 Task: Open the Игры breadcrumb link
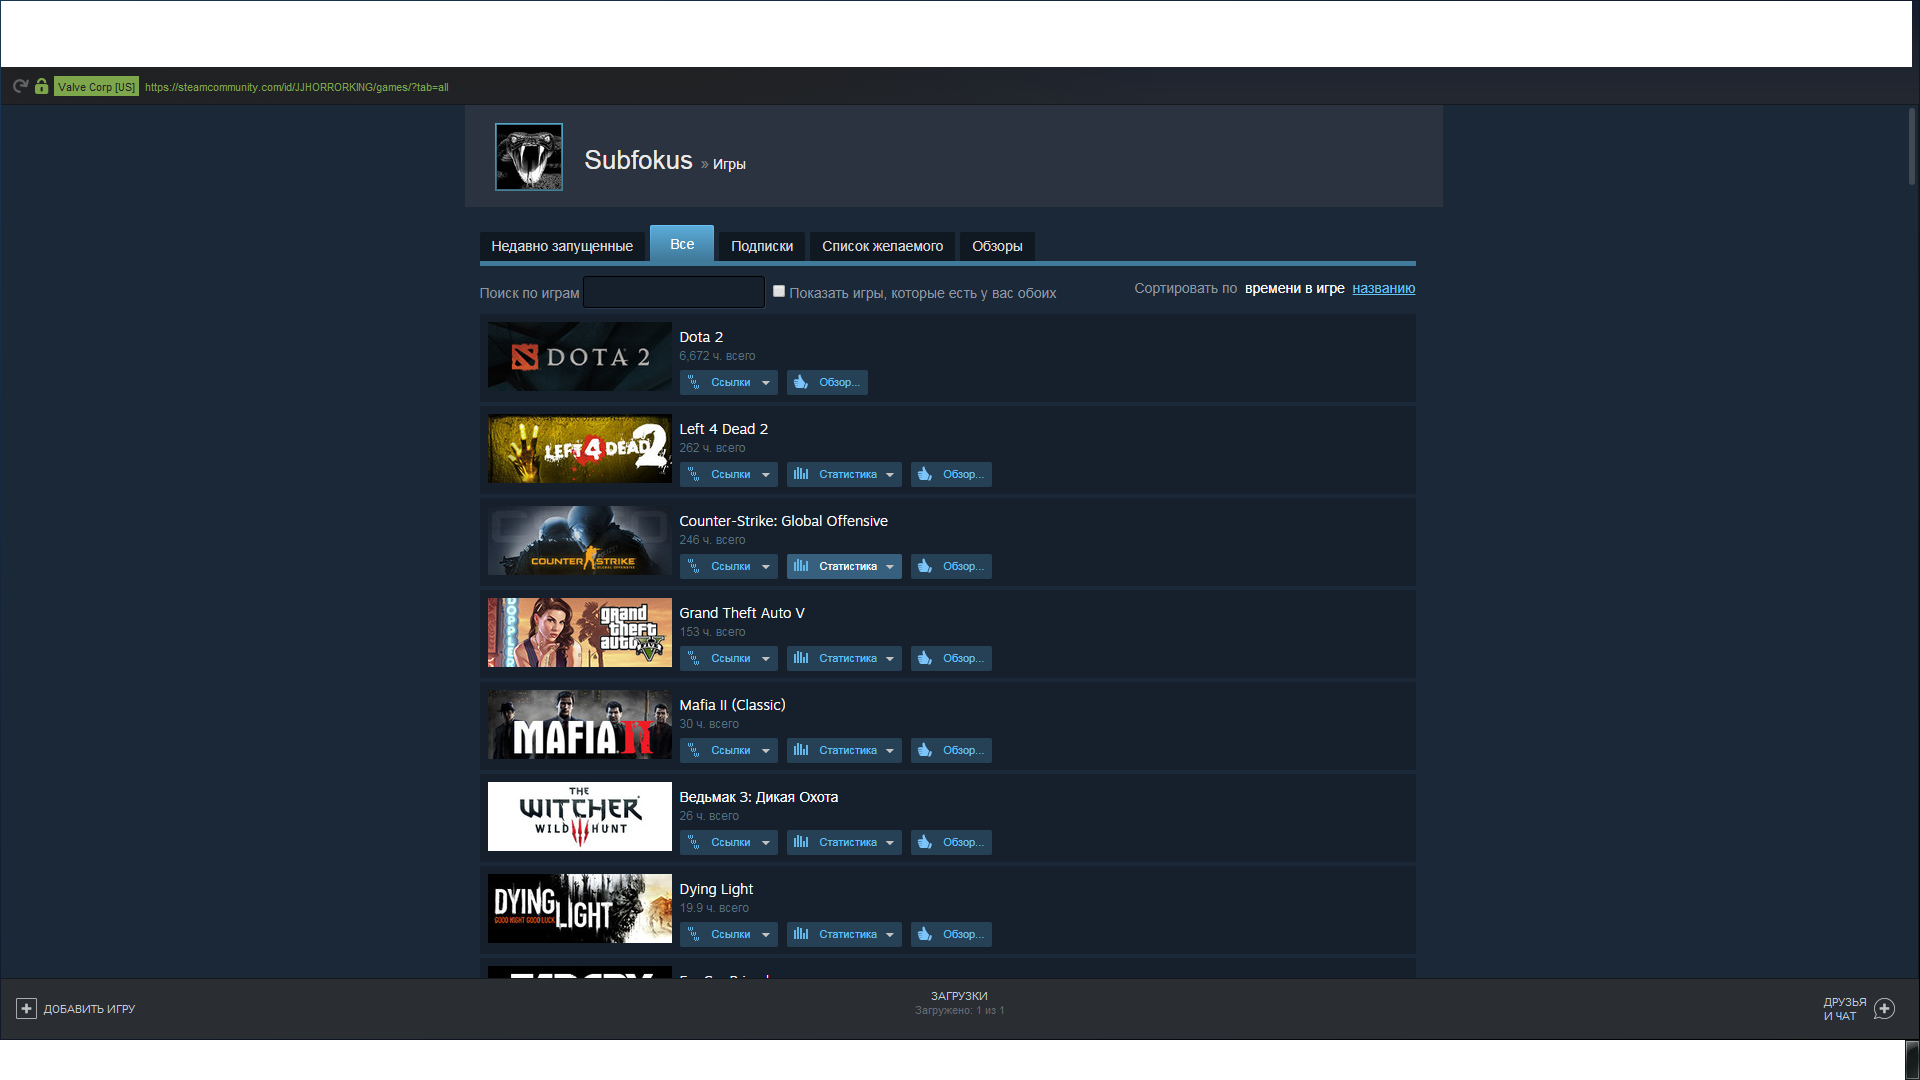tap(729, 164)
